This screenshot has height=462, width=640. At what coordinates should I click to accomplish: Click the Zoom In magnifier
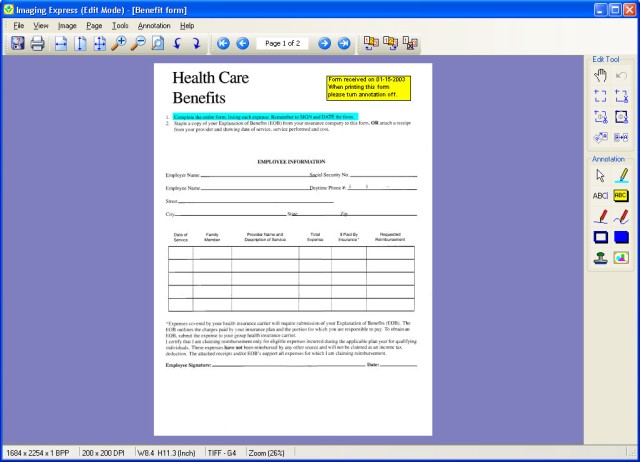click(x=119, y=43)
